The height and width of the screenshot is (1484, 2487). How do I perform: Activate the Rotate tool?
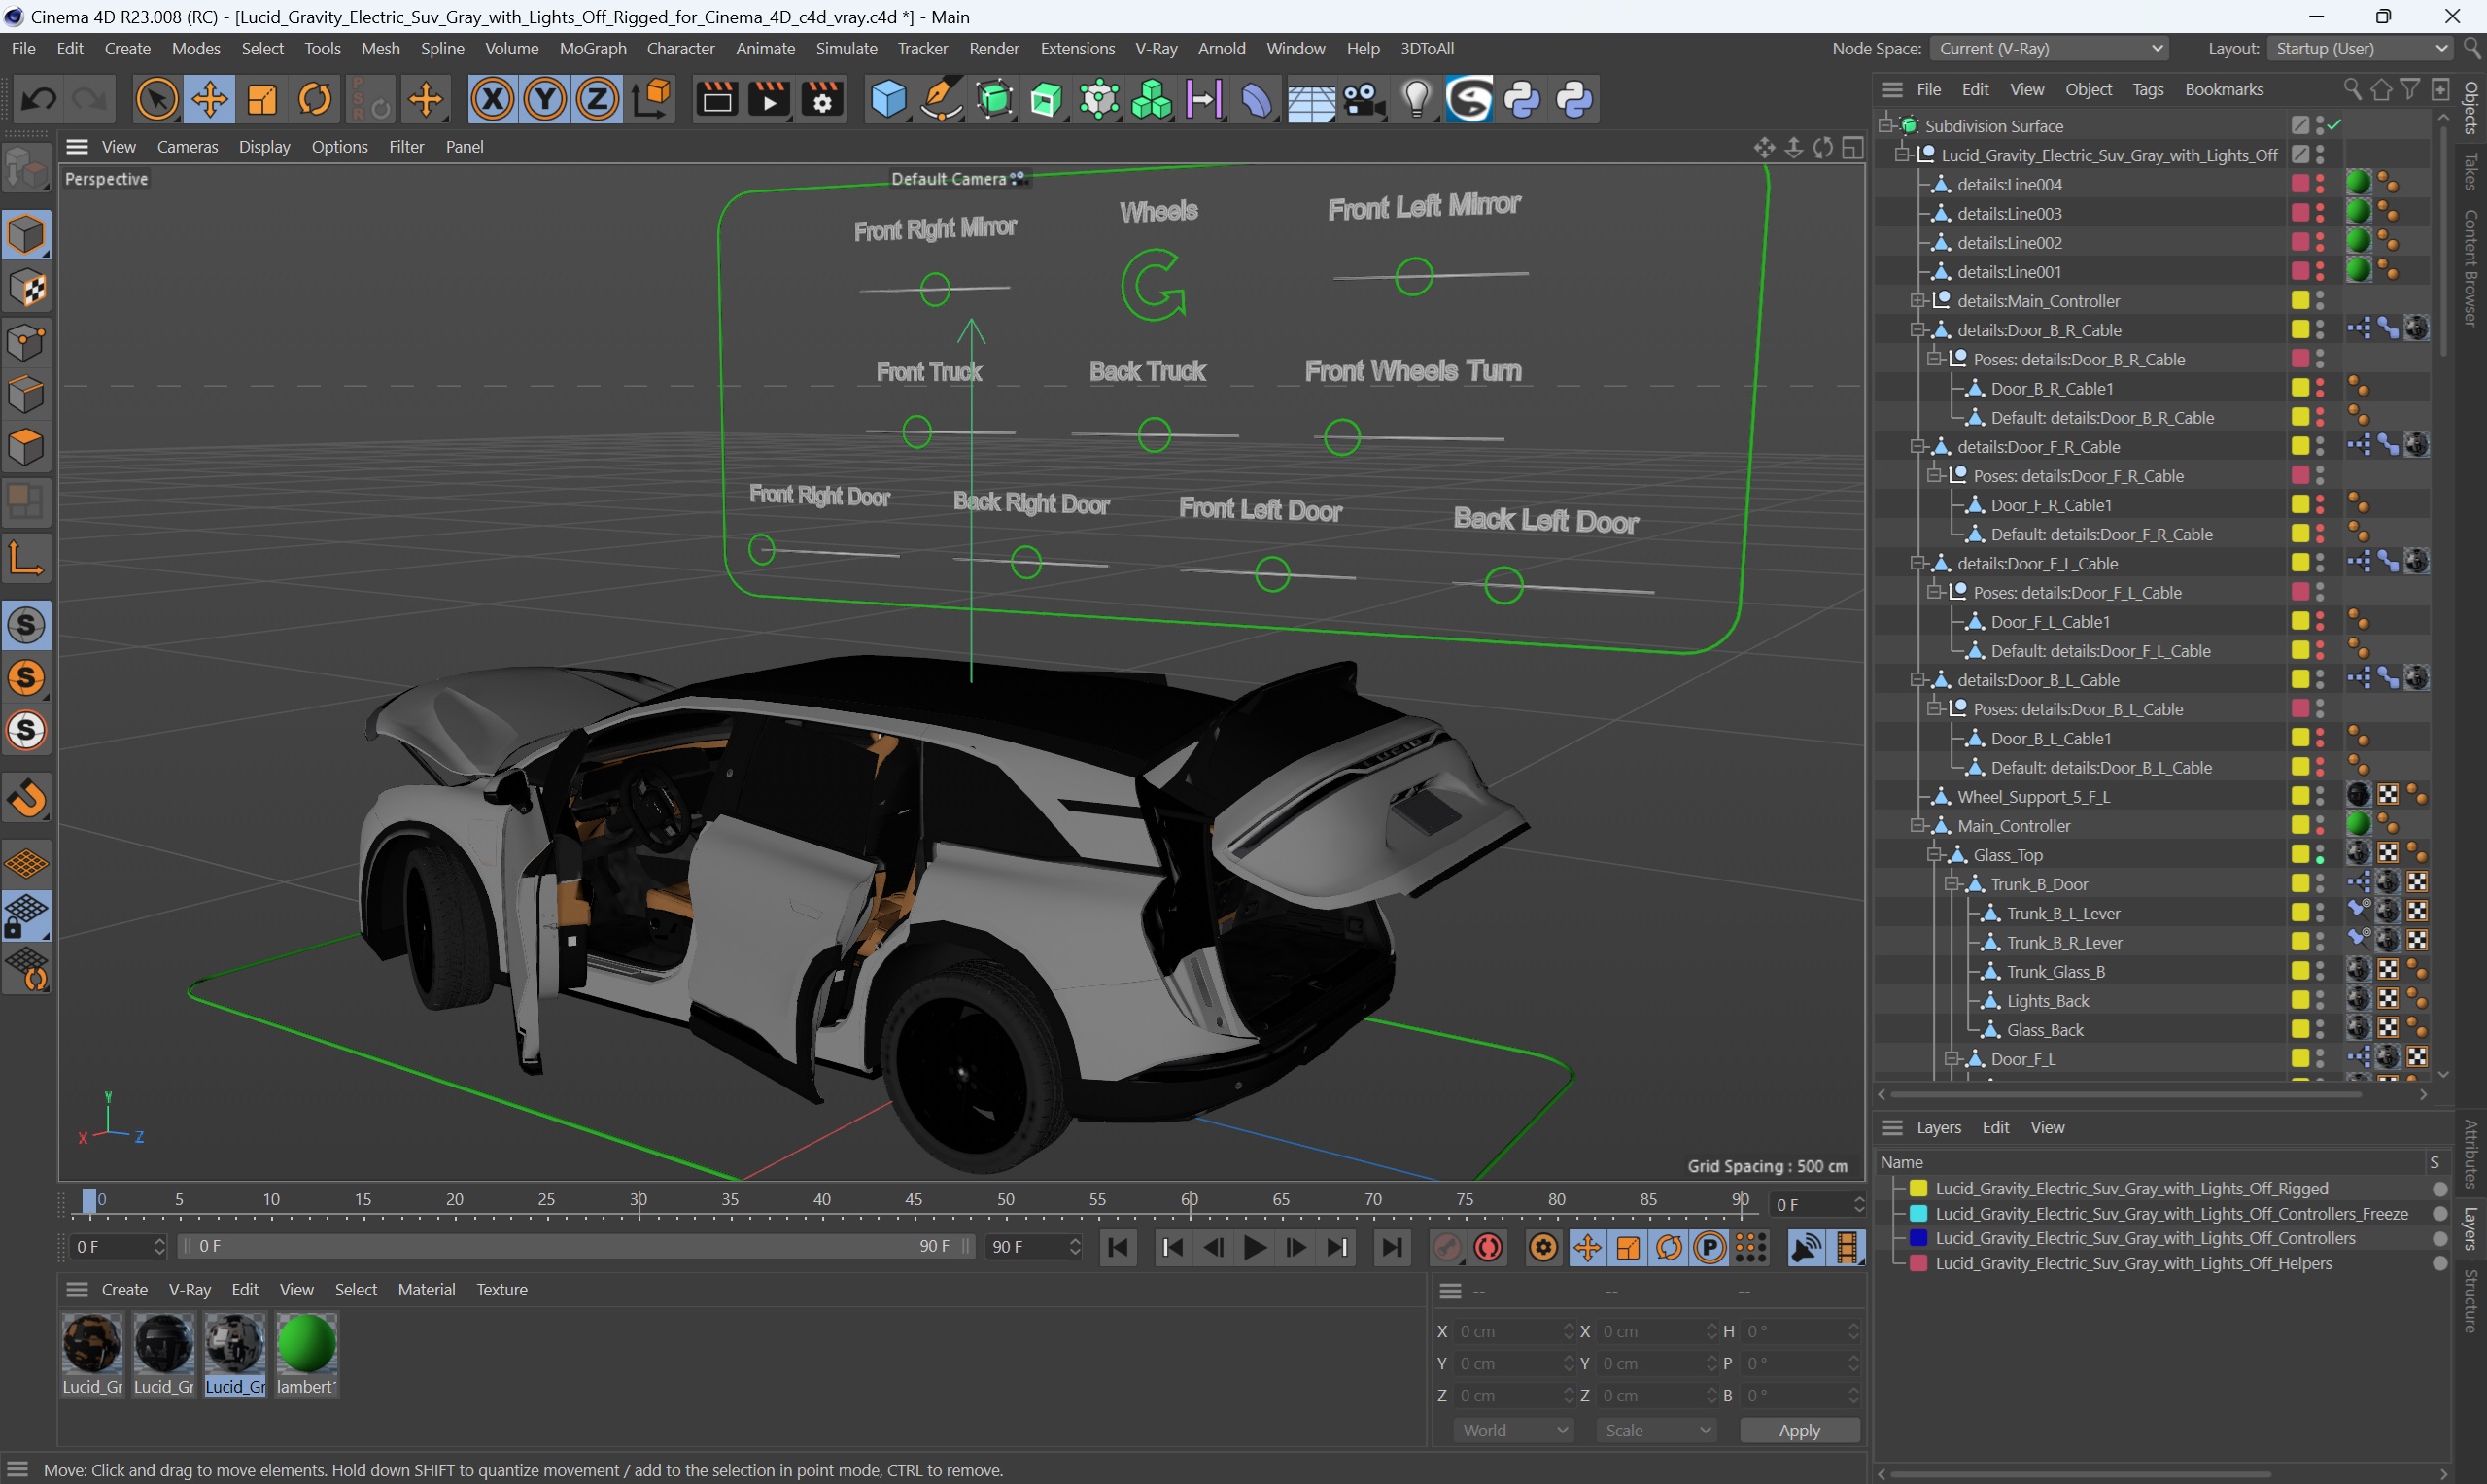point(314,99)
